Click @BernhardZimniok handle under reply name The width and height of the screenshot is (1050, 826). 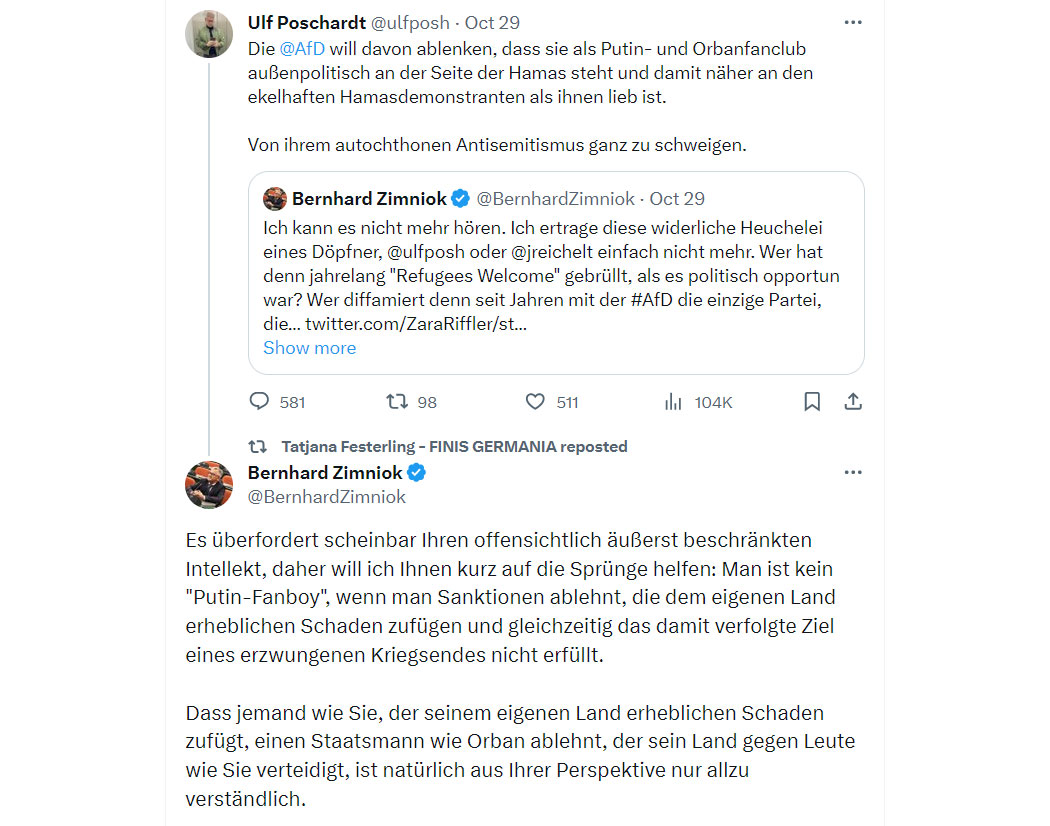[x=327, y=497]
